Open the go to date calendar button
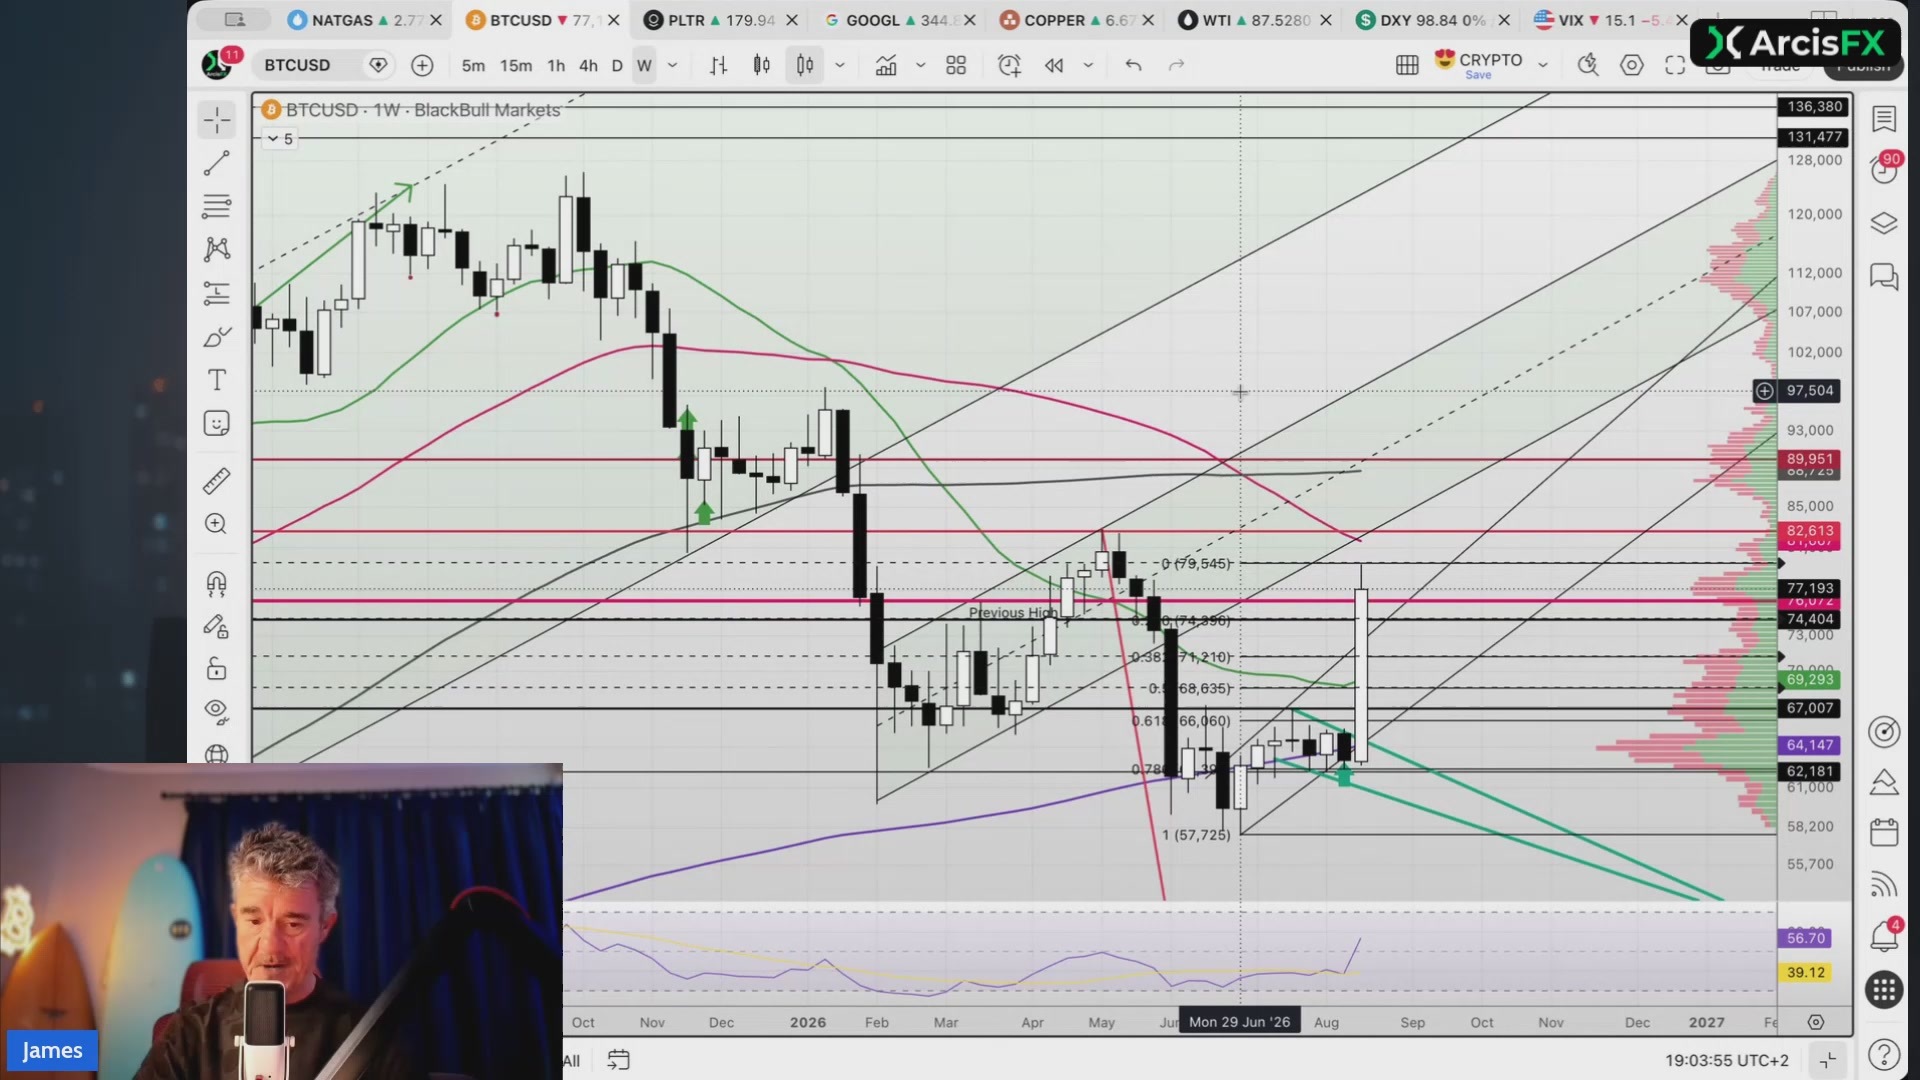The image size is (1920, 1080). (618, 1060)
